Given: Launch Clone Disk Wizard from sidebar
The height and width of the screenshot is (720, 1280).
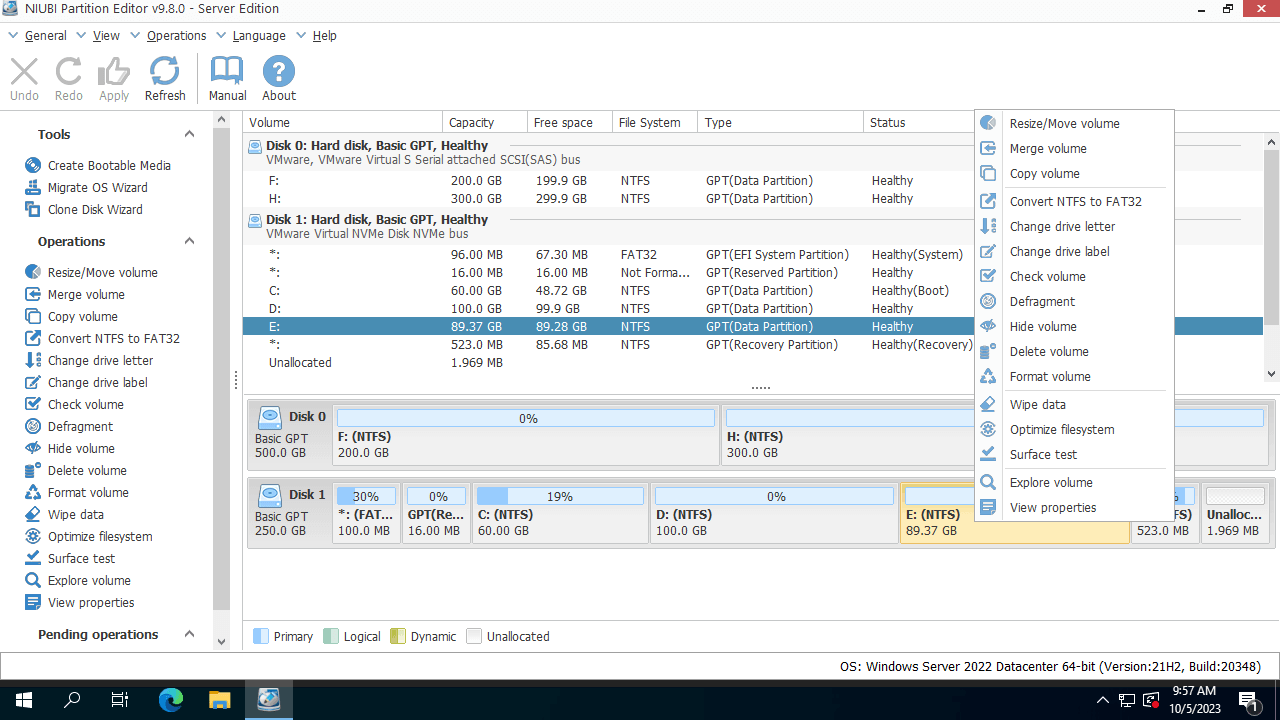Looking at the screenshot, I should point(84,210).
